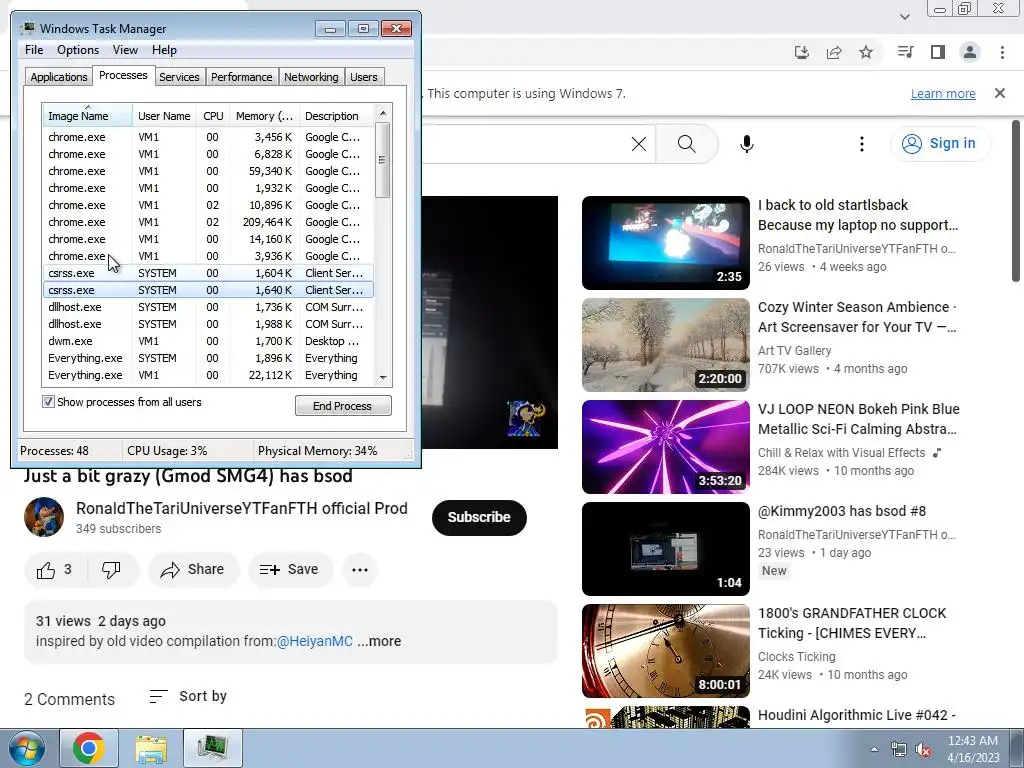Open Sort by for comments
1024x768 pixels.
coord(188,696)
